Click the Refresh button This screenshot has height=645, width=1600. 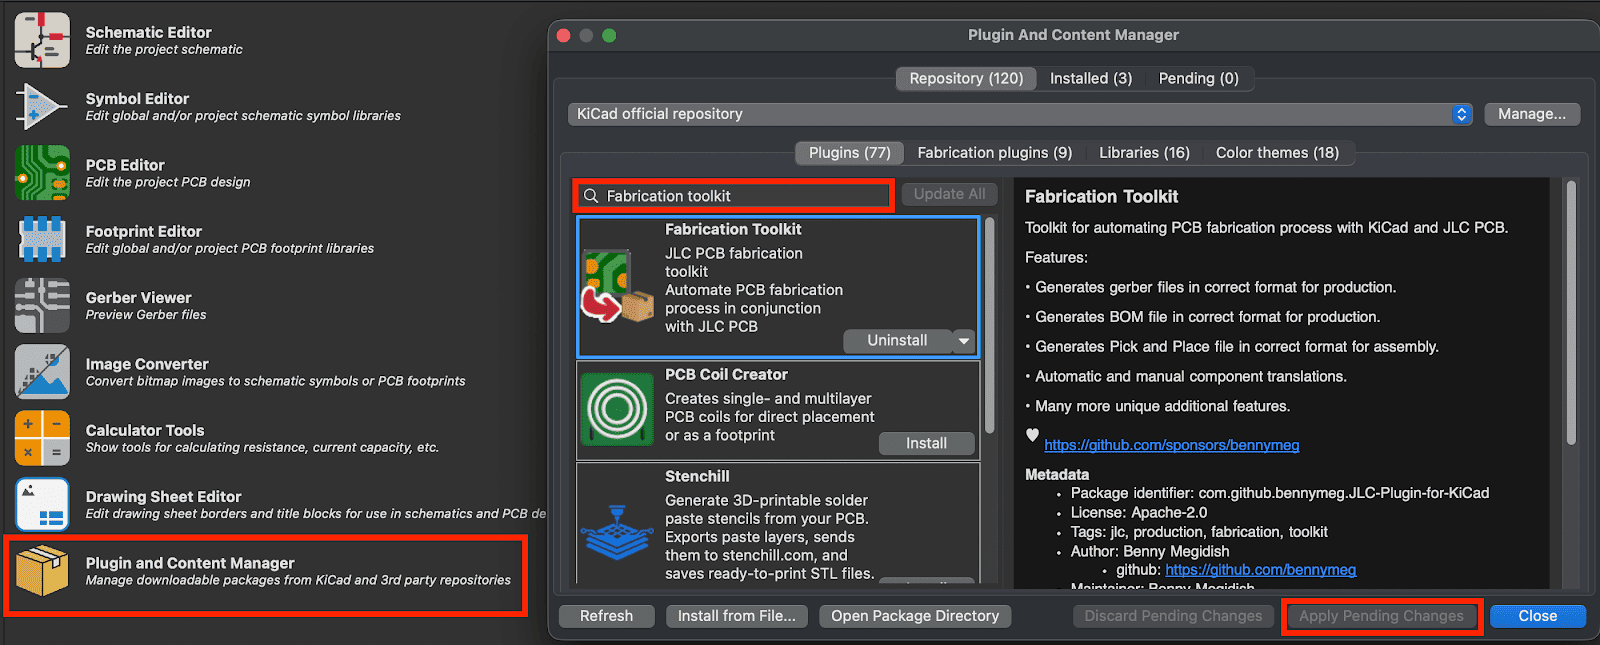[606, 616]
